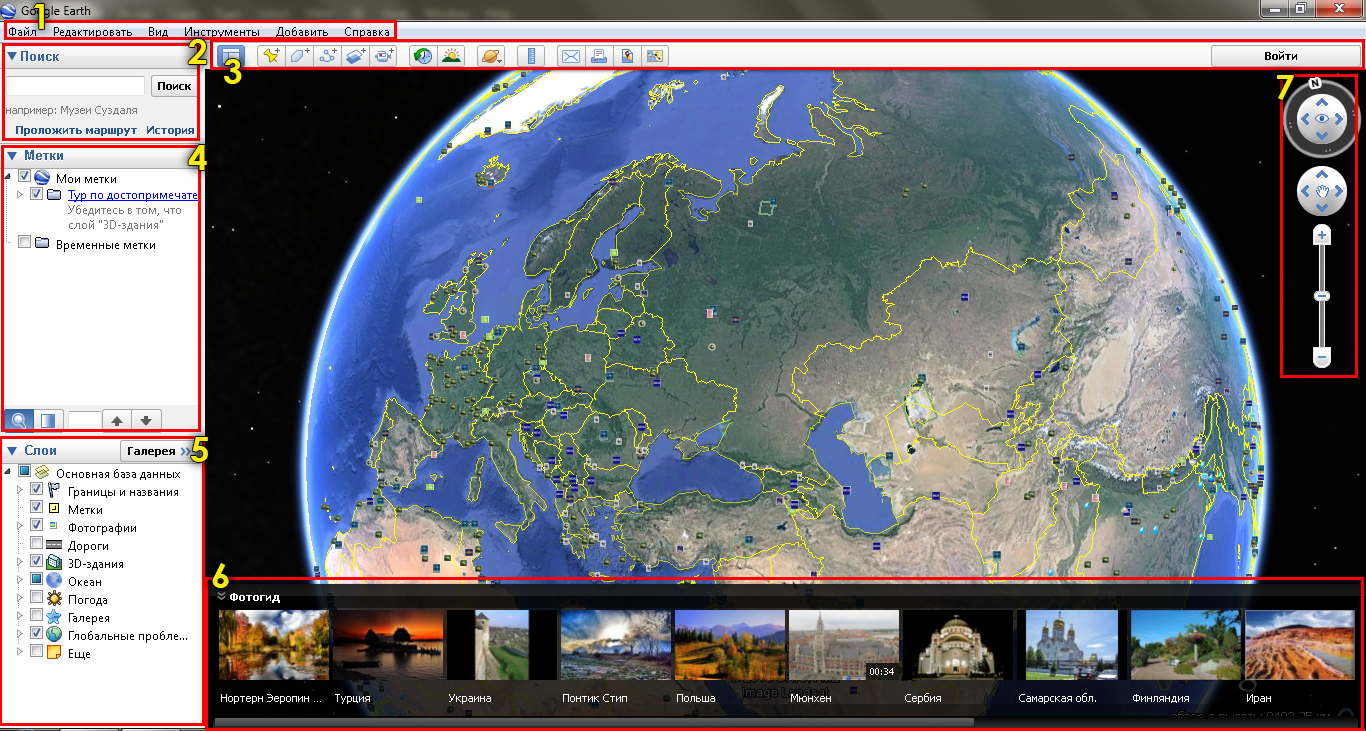Image resolution: width=1366 pixels, height=731 pixels.
Task: Click the Record a Tour camera icon
Action: (x=385, y=56)
